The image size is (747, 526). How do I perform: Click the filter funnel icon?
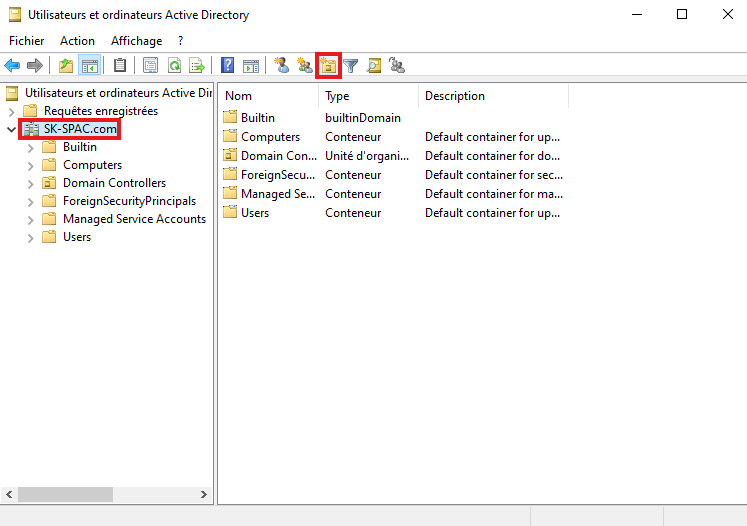click(351, 66)
